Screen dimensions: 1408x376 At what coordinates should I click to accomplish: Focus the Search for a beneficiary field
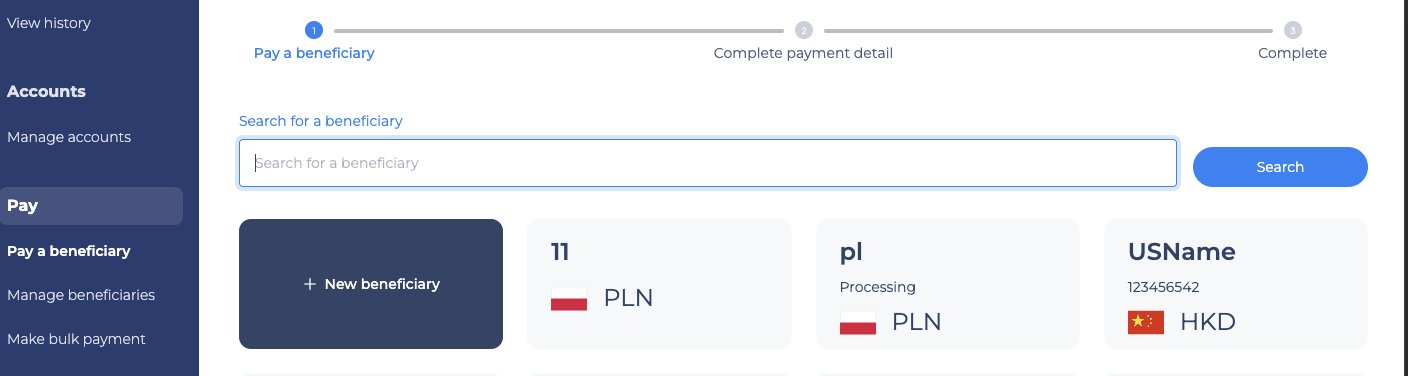(708, 163)
